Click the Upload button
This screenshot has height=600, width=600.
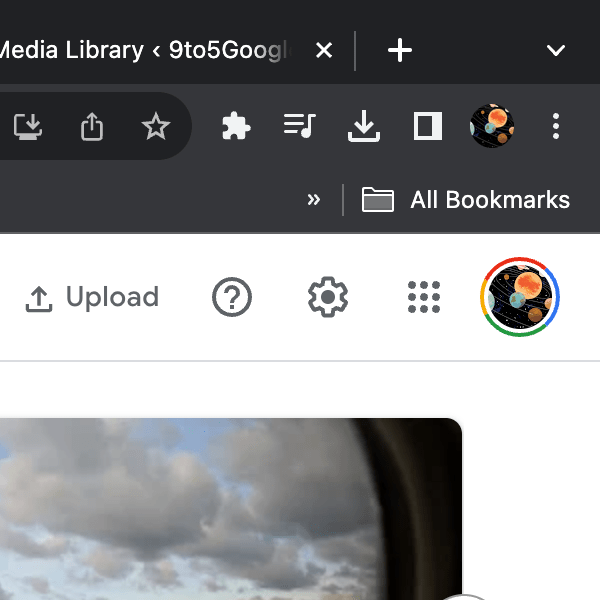click(x=92, y=298)
